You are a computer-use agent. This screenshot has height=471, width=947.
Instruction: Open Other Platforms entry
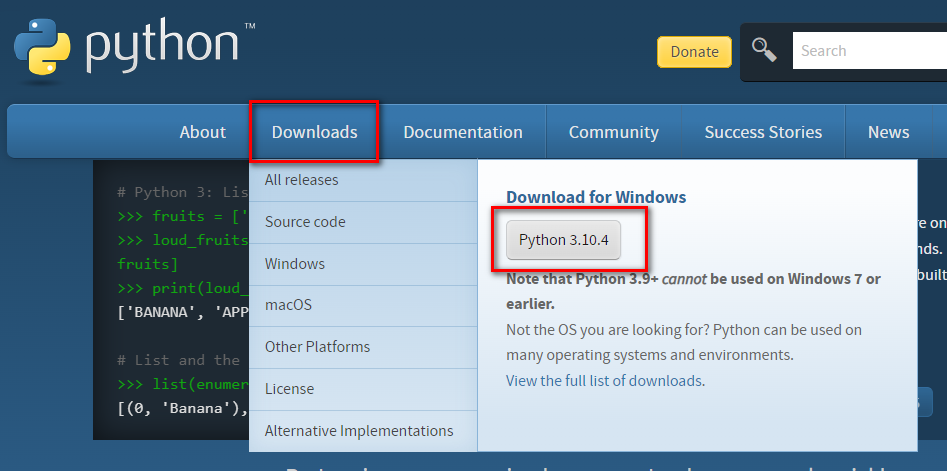[317, 347]
